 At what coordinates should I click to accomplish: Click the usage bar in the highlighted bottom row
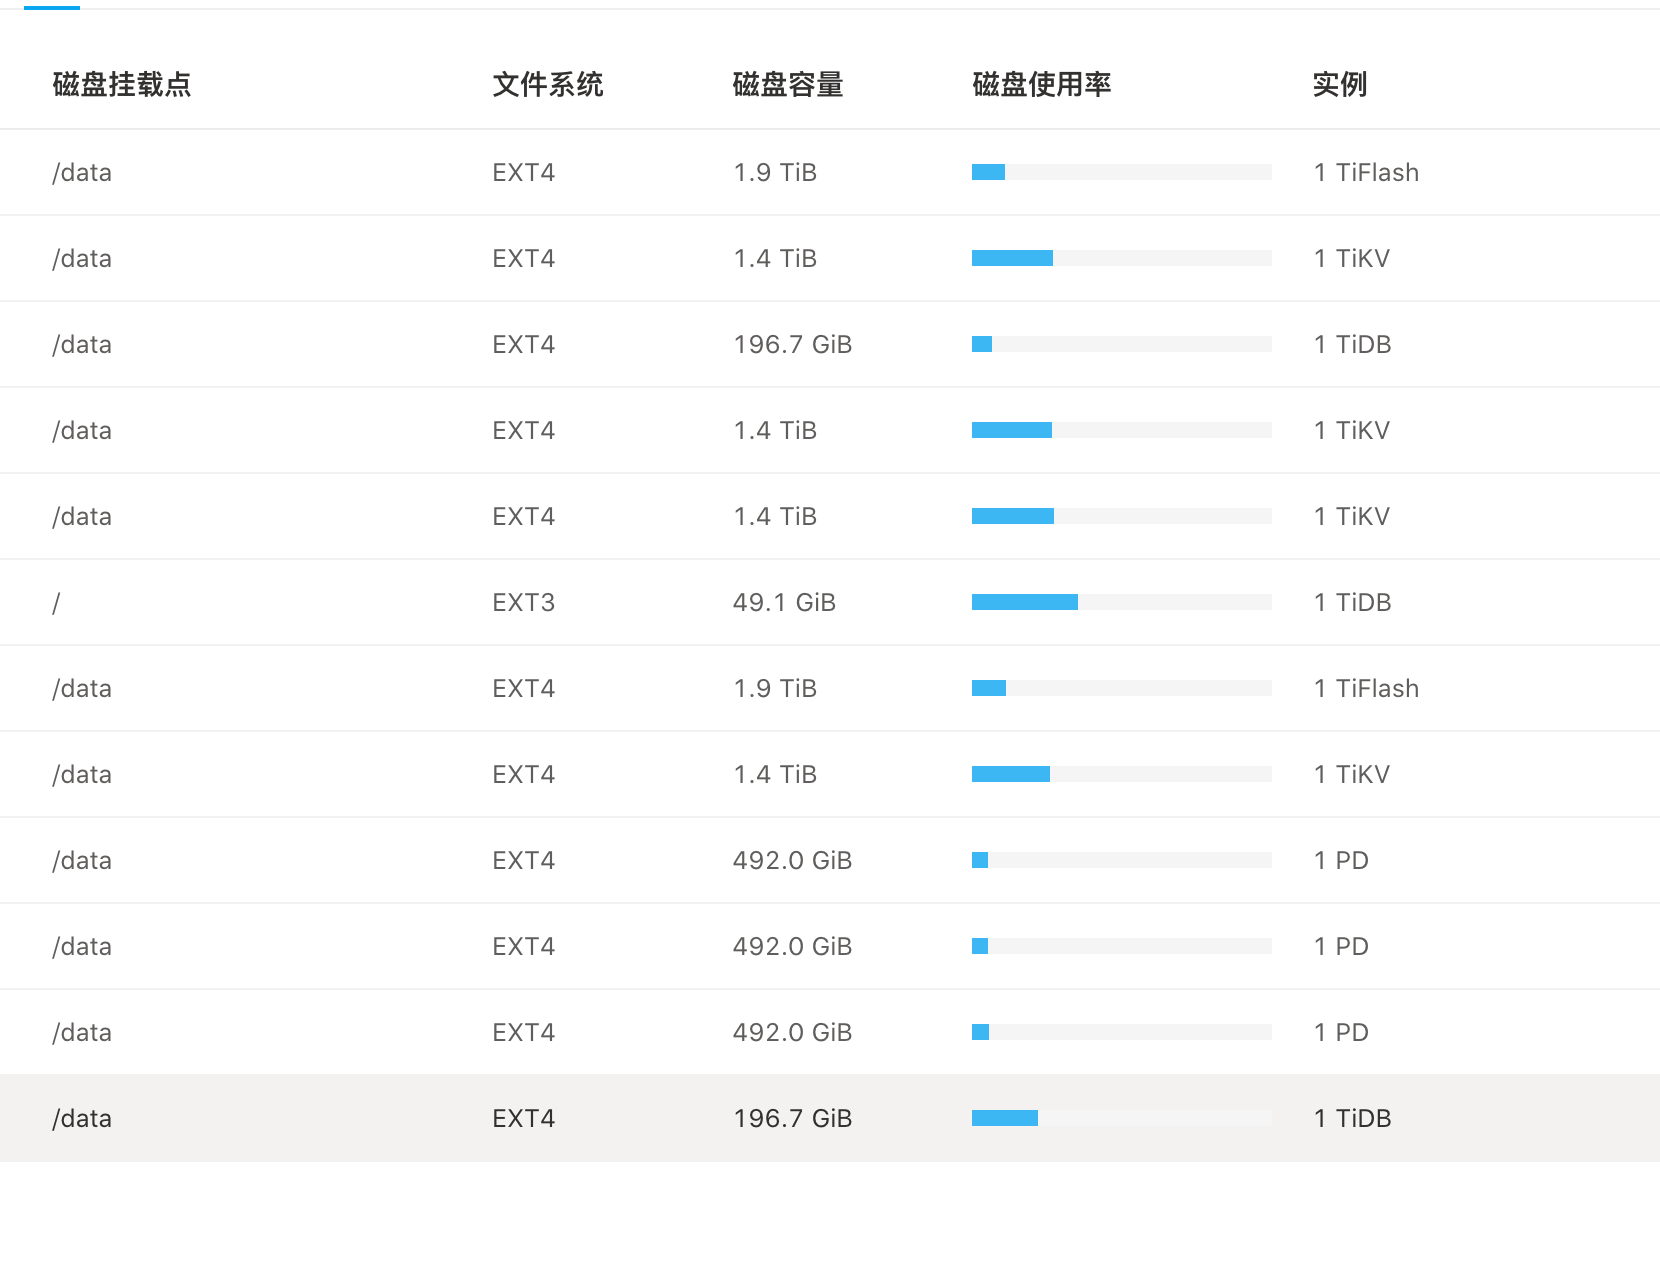(1121, 1118)
